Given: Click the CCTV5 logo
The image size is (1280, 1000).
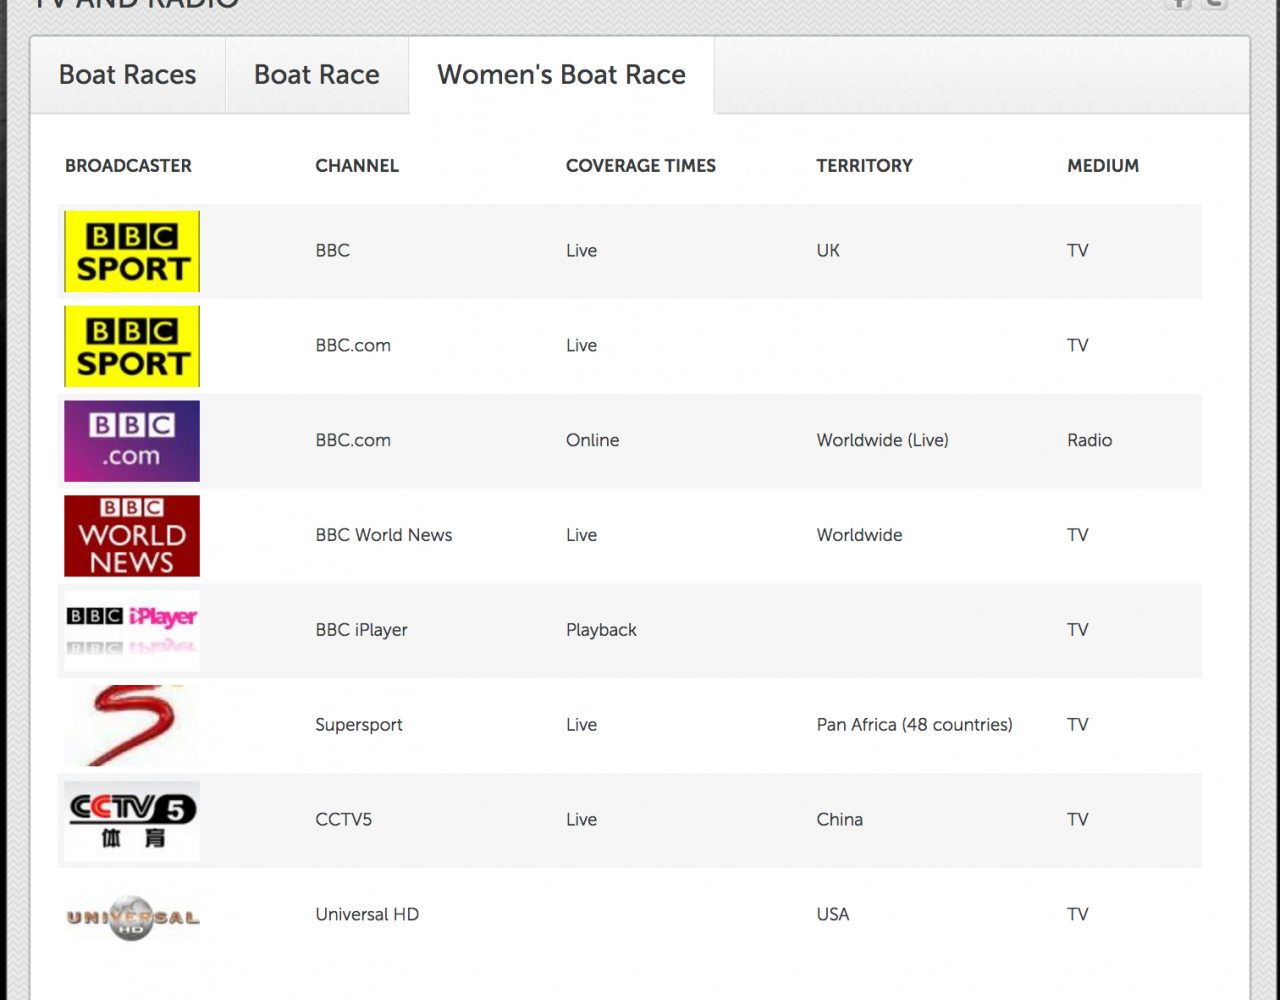Looking at the screenshot, I should [132, 820].
